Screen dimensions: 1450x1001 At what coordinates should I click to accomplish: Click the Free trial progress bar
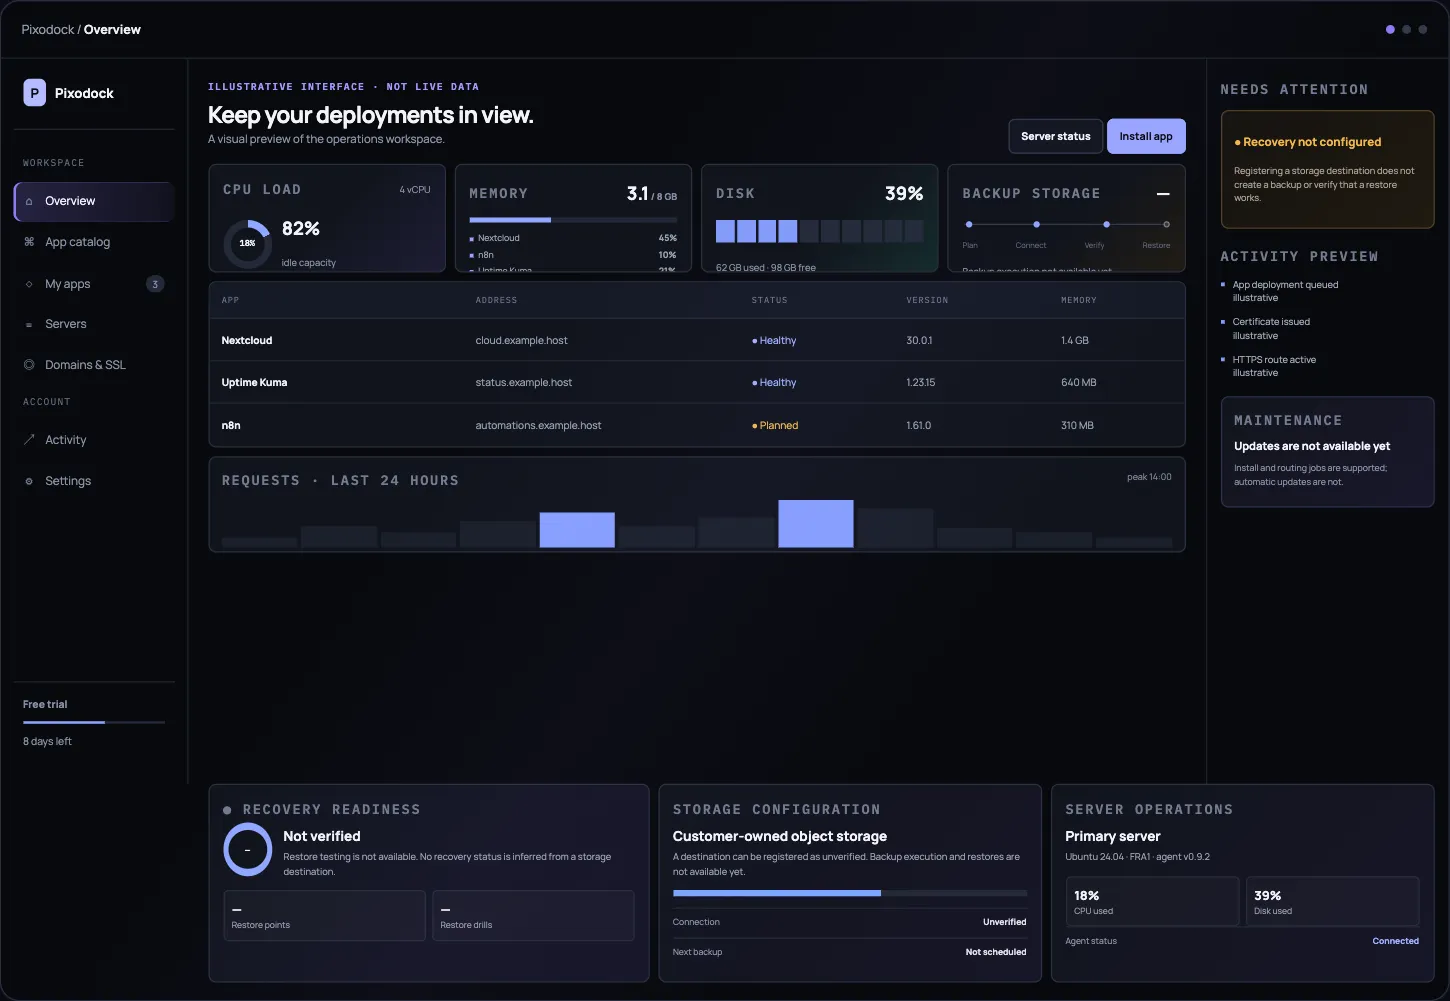coord(94,722)
